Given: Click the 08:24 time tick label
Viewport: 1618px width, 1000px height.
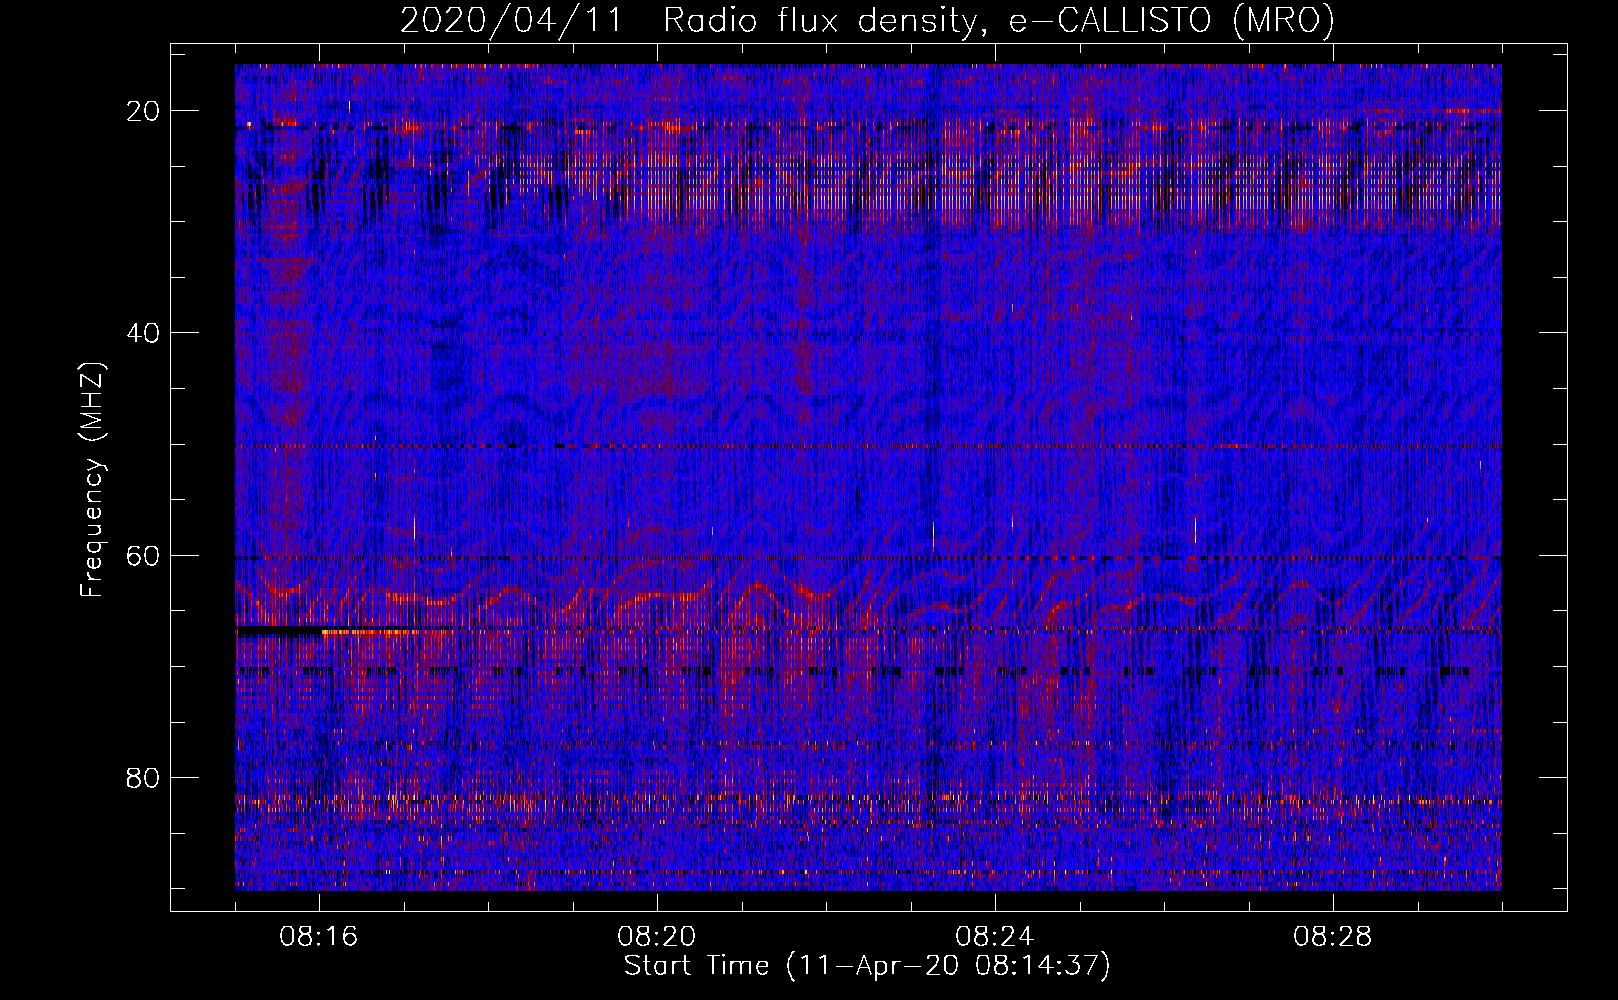Looking at the screenshot, I should (995, 937).
